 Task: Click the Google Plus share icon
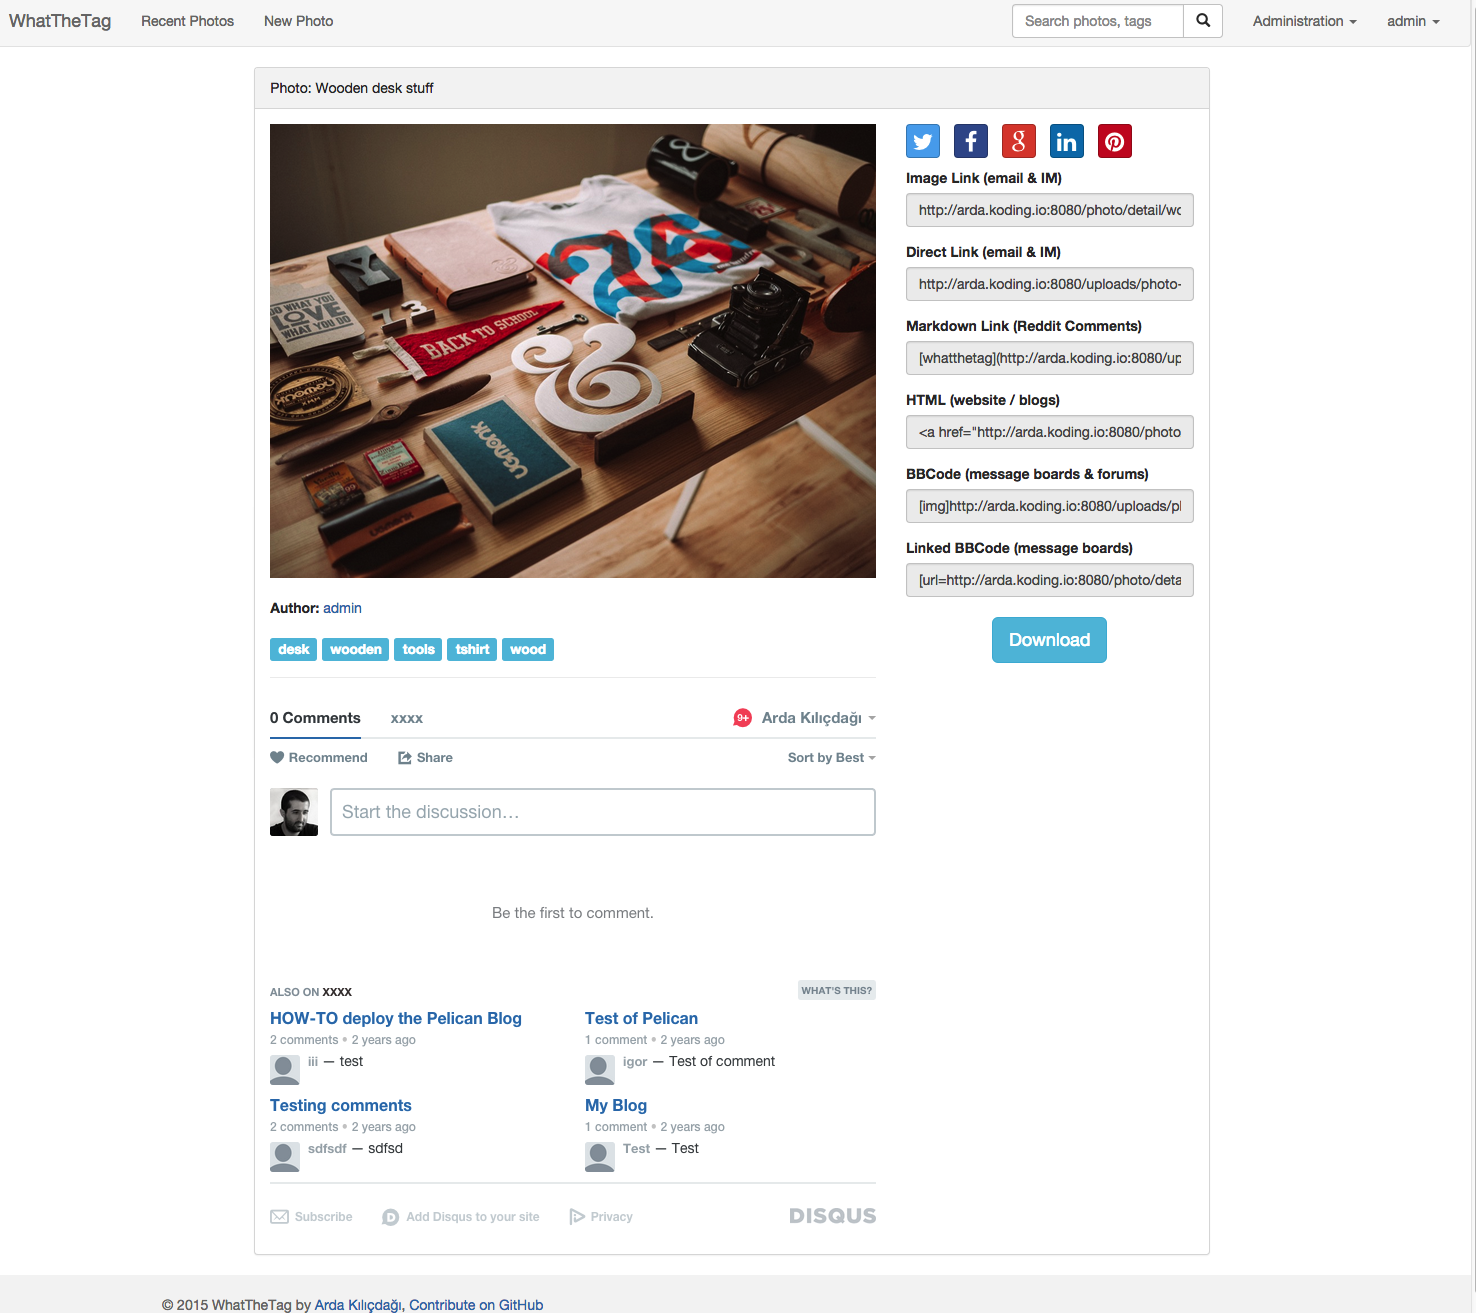click(1019, 141)
